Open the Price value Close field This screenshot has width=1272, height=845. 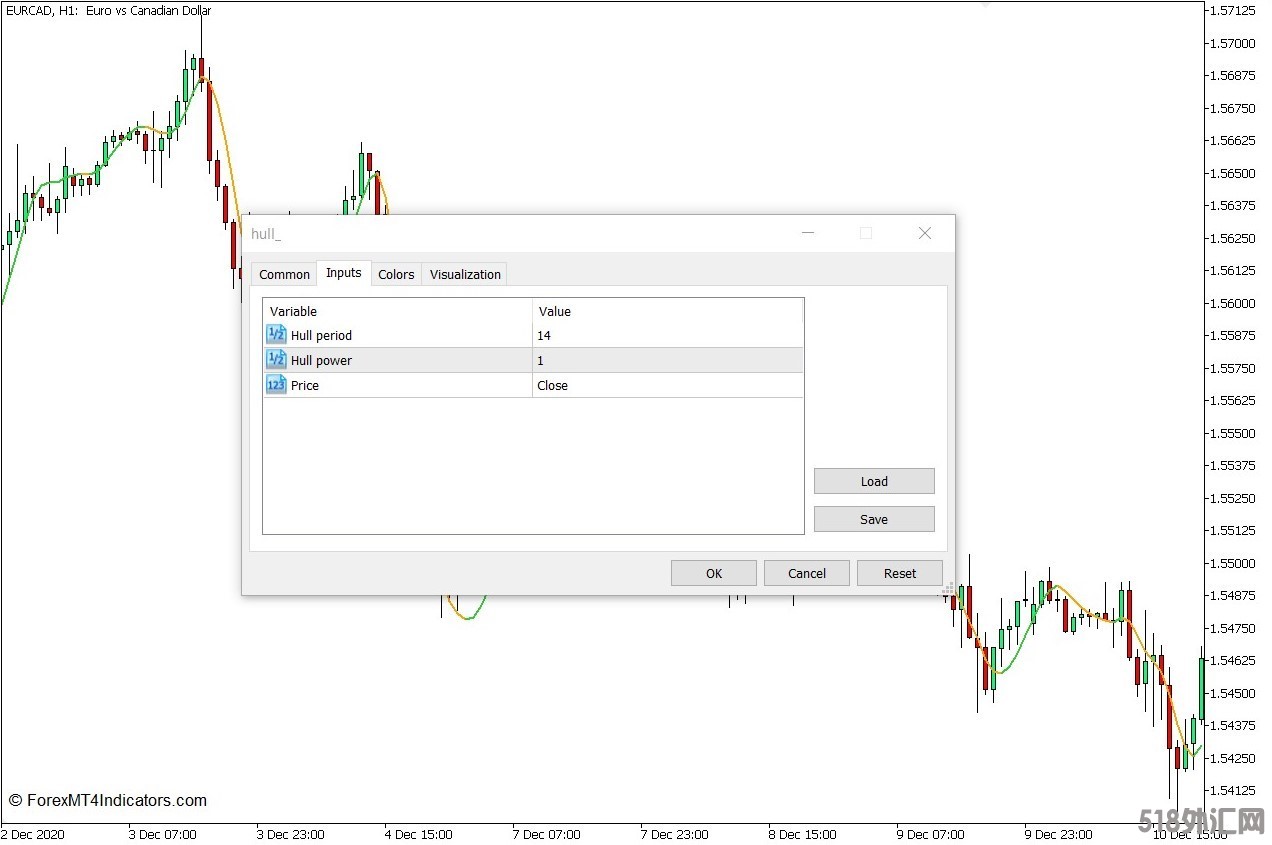(667, 385)
